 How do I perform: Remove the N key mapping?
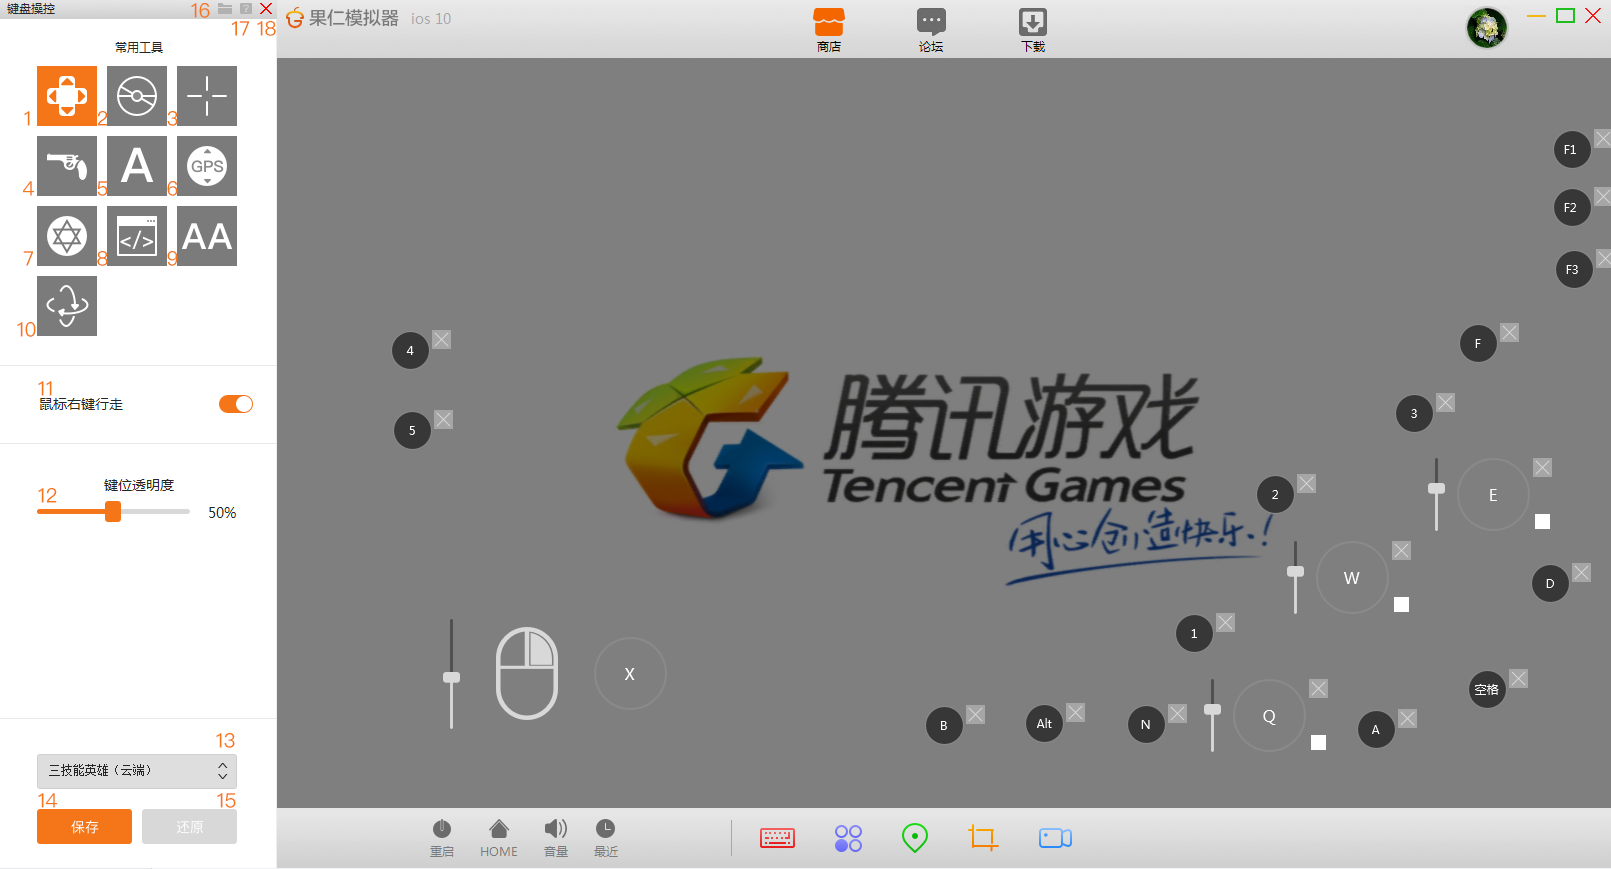[x=1177, y=714]
